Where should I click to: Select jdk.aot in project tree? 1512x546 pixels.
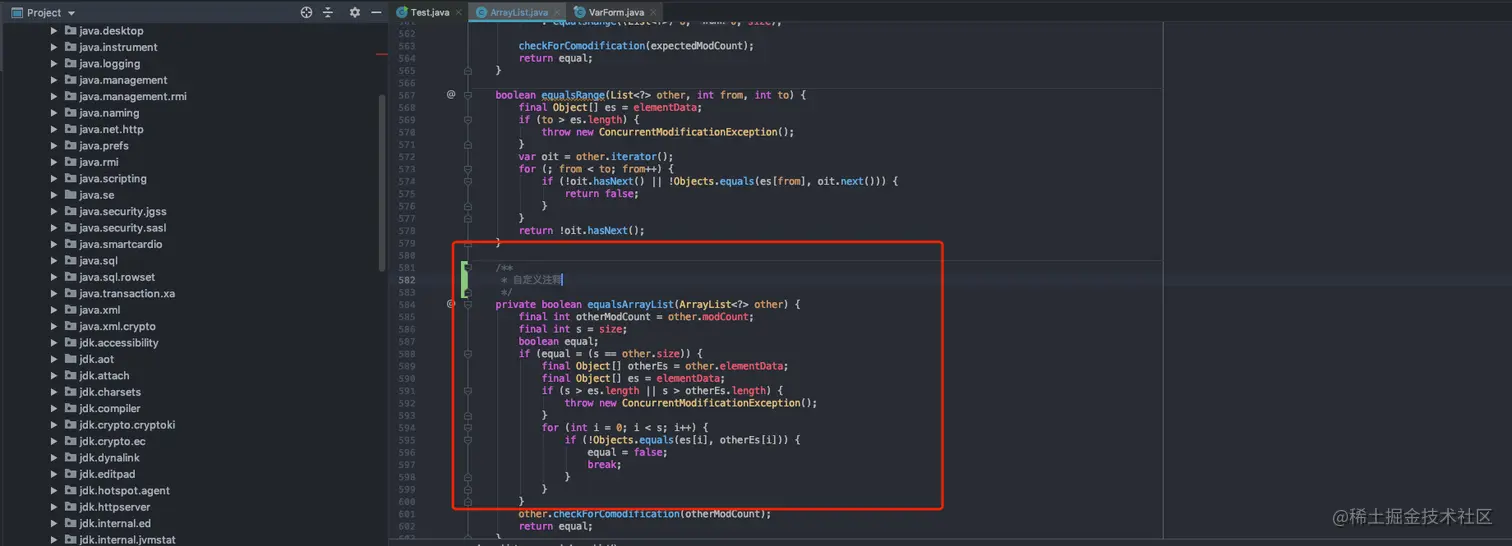click(x=96, y=359)
